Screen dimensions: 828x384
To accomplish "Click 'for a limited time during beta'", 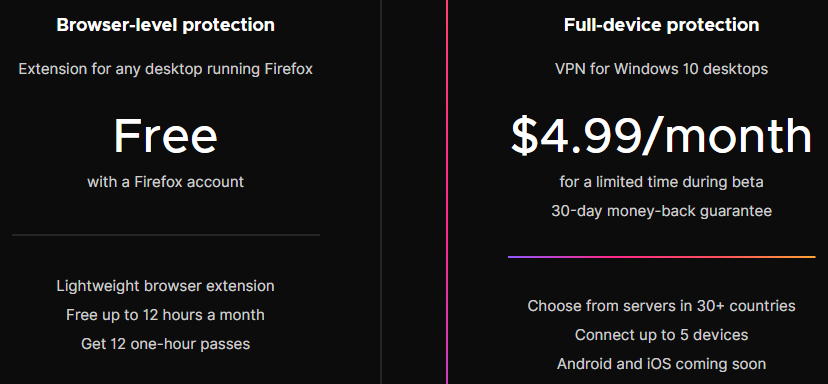I will (x=662, y=182).
